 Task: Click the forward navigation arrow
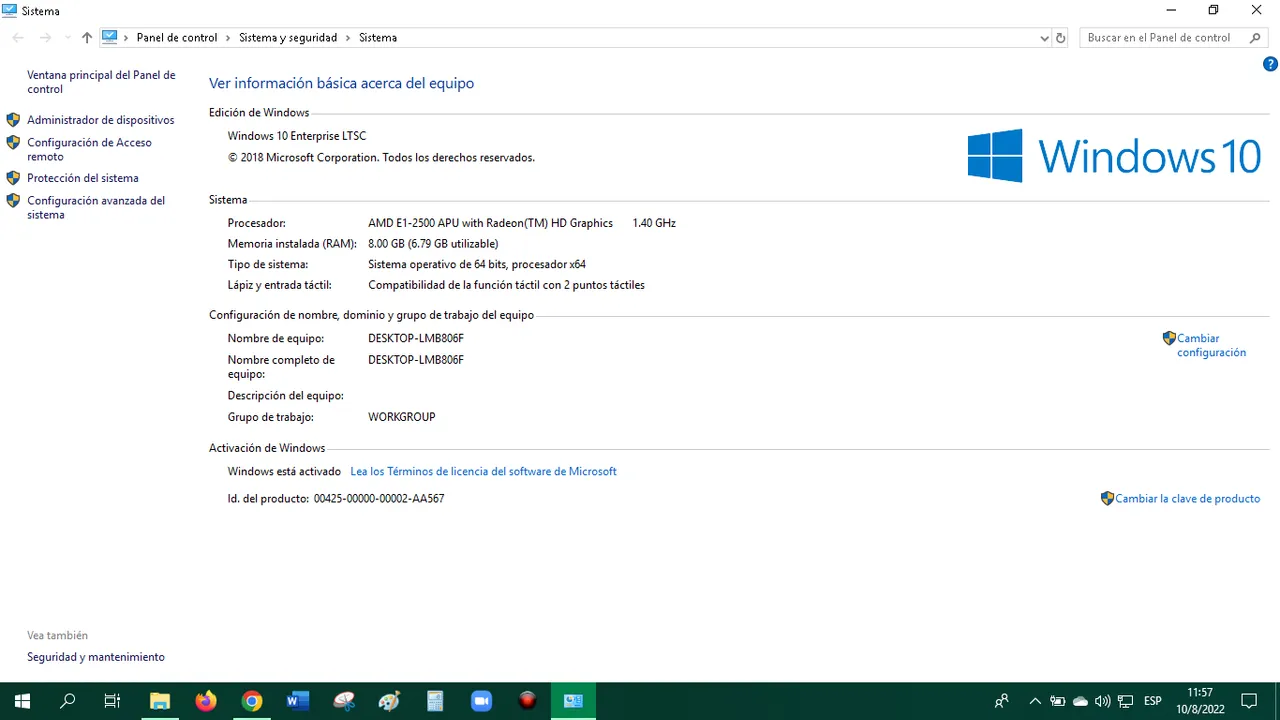[x=45, y=38]
